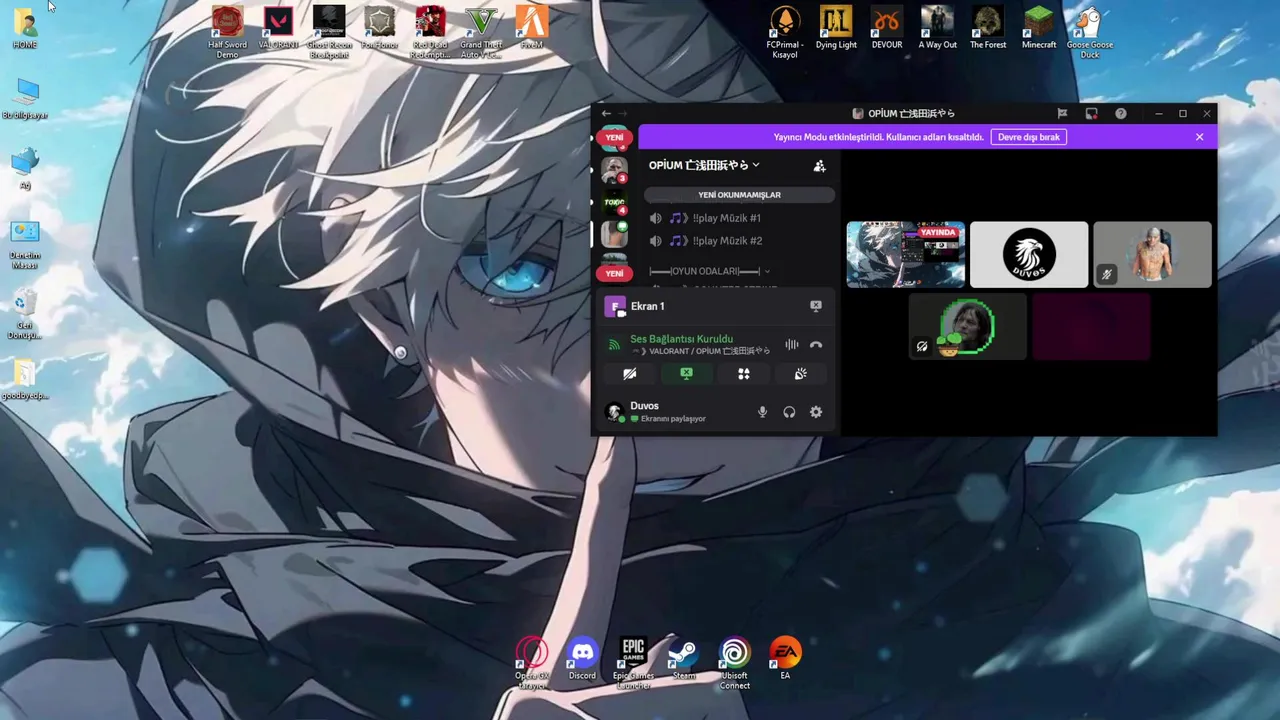
Task: Jump to YENİ OKUNMAMIŞLAR unread bar
Action: [739, 195]
